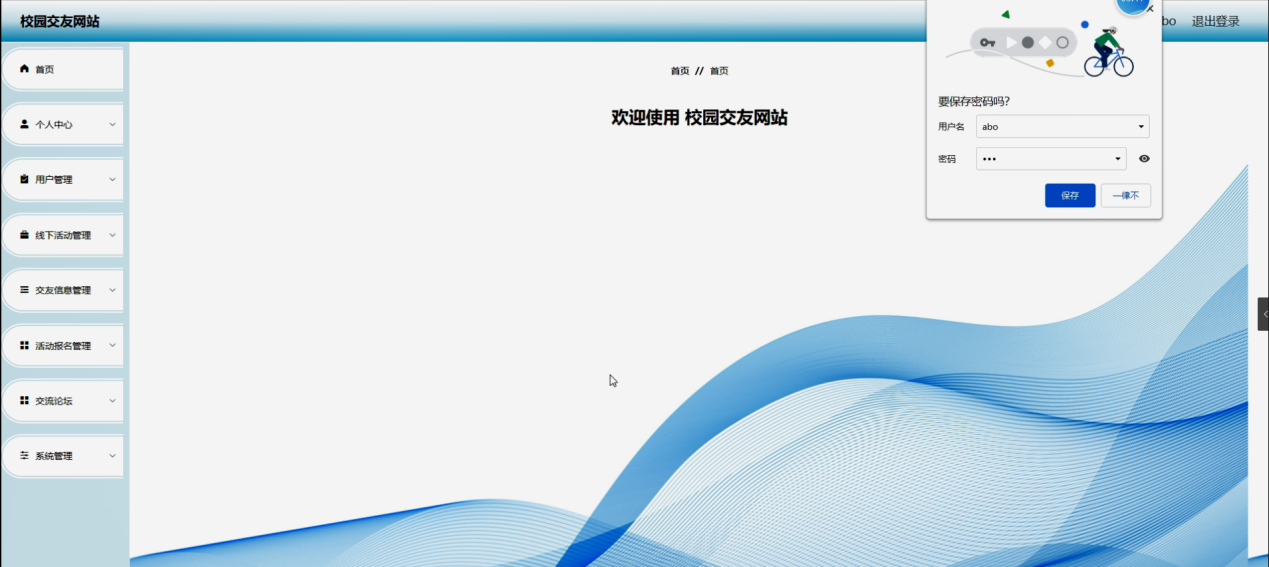Click the side panel collapse handle

click(1263, 314)
